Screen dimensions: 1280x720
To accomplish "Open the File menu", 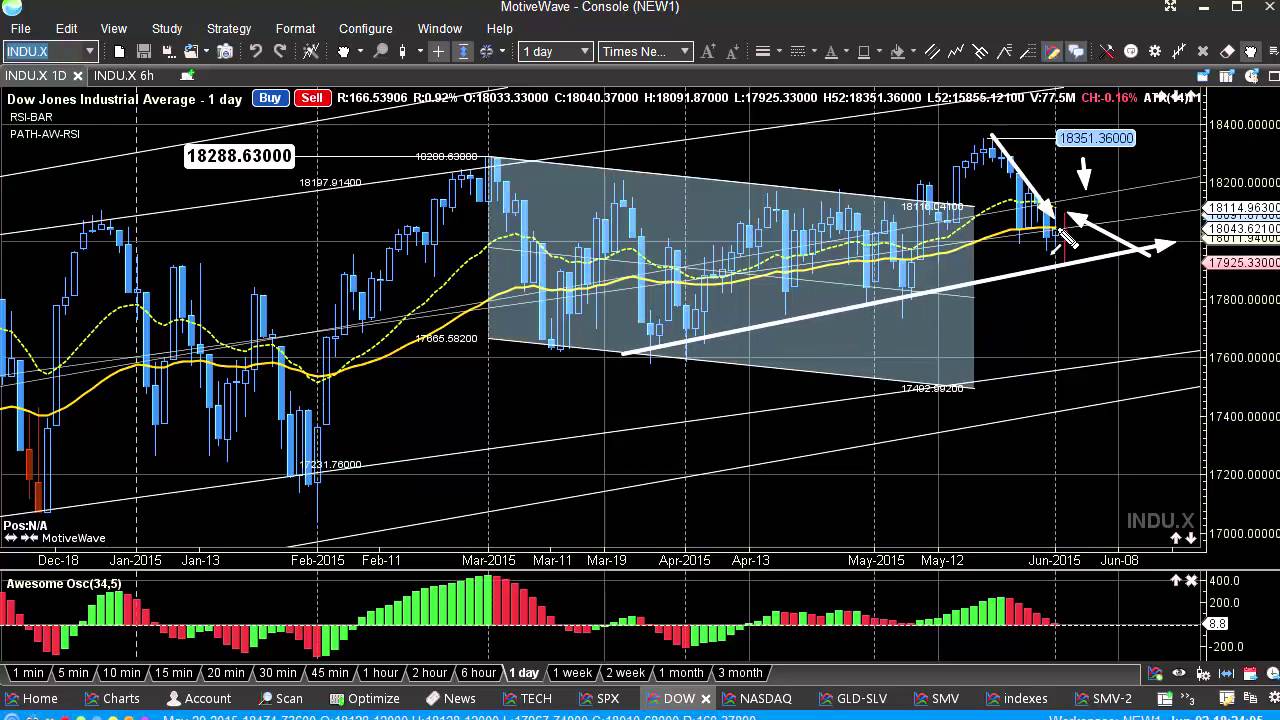I will click(x=20, y=29).
